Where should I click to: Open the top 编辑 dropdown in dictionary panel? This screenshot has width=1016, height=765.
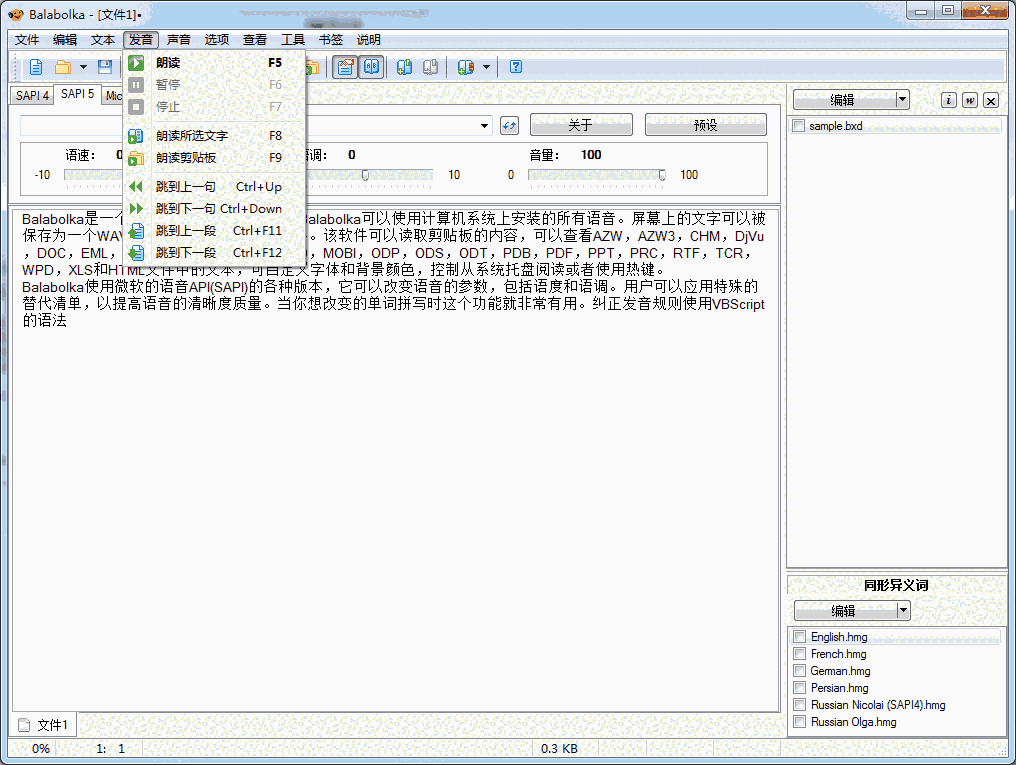[902, 99]
